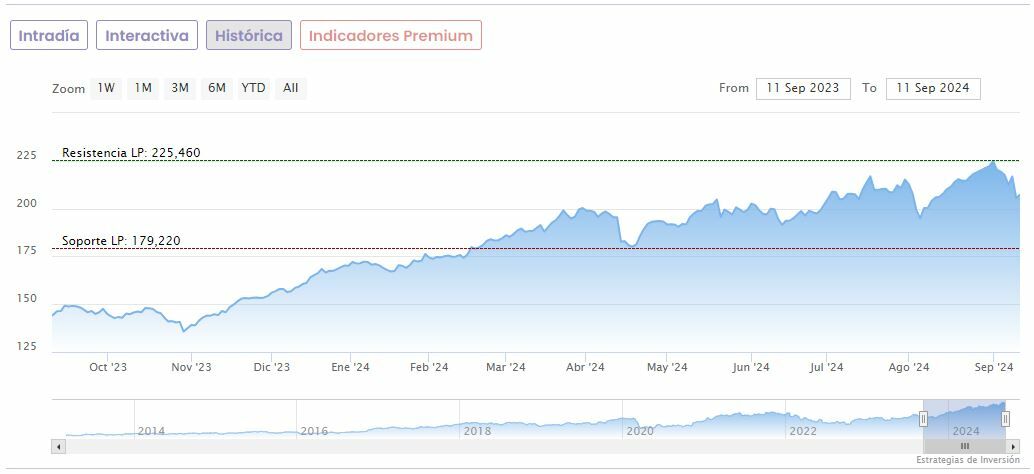The width and height of the screenshot is (1034, 474).
Task: Click the Resistencia LP 225,460 line label
Action: click(131, 153)
